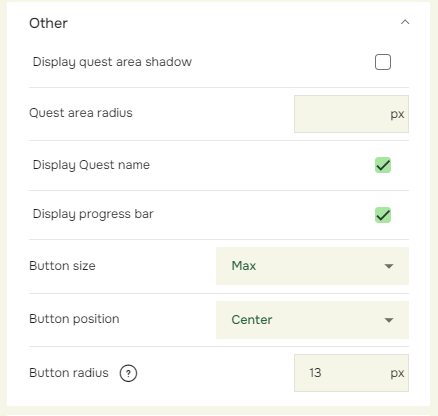The height and width of the screenshot is (416, 438).
Task: Open the Button size dropdown
Action: click(312, 266)
